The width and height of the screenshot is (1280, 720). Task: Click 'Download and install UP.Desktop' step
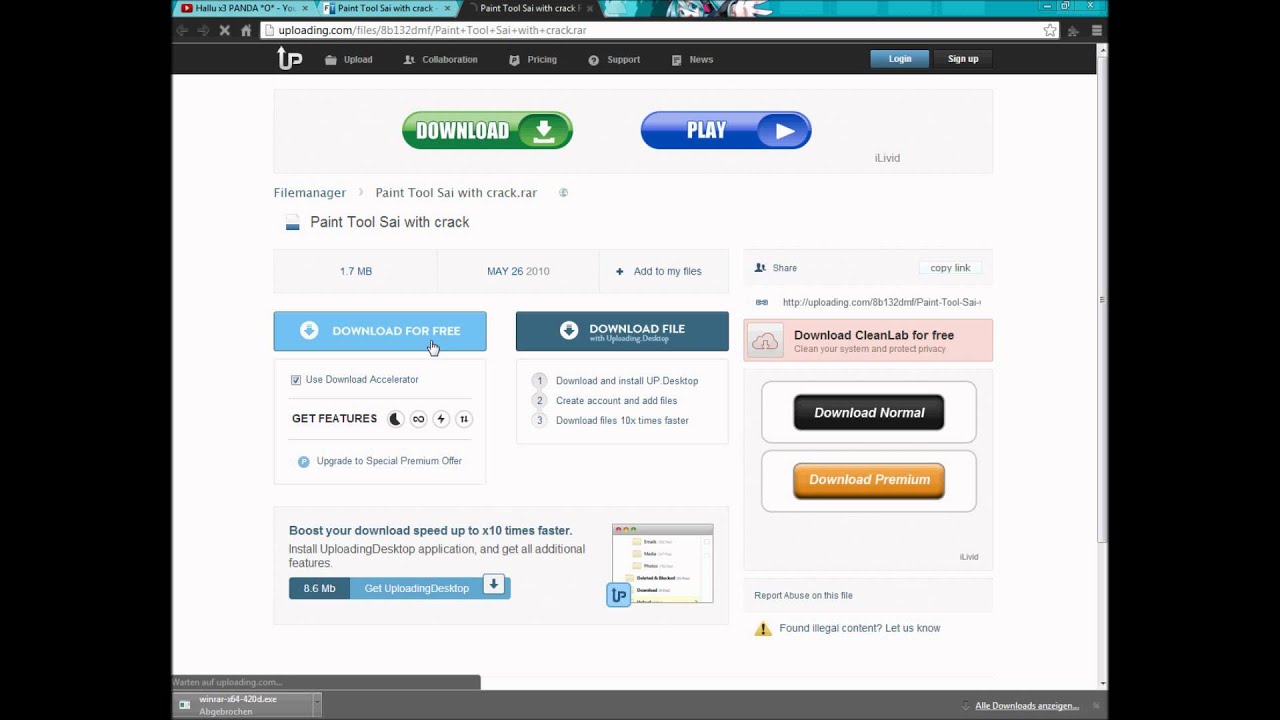click(x=627, y=381)
